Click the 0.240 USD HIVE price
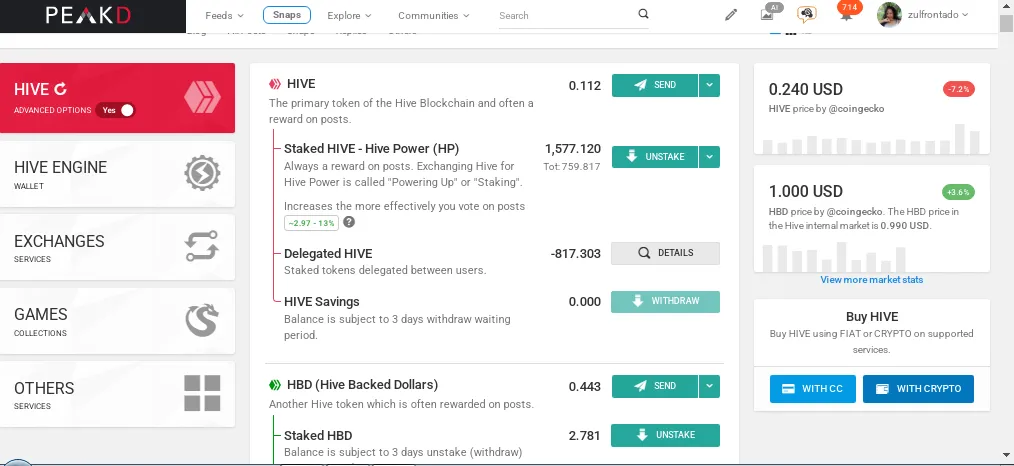The height and width of the screenshot is (466, 1014). tap(806, 89)
